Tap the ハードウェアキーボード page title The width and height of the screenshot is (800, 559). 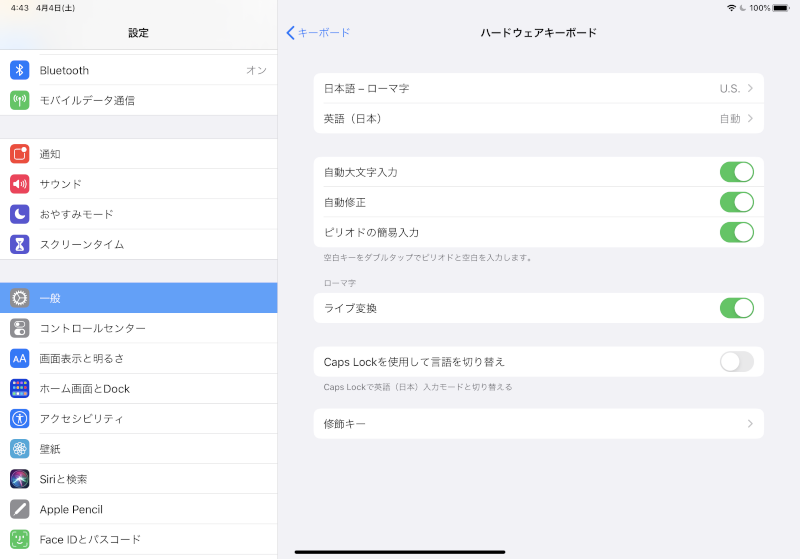(538, 33)
